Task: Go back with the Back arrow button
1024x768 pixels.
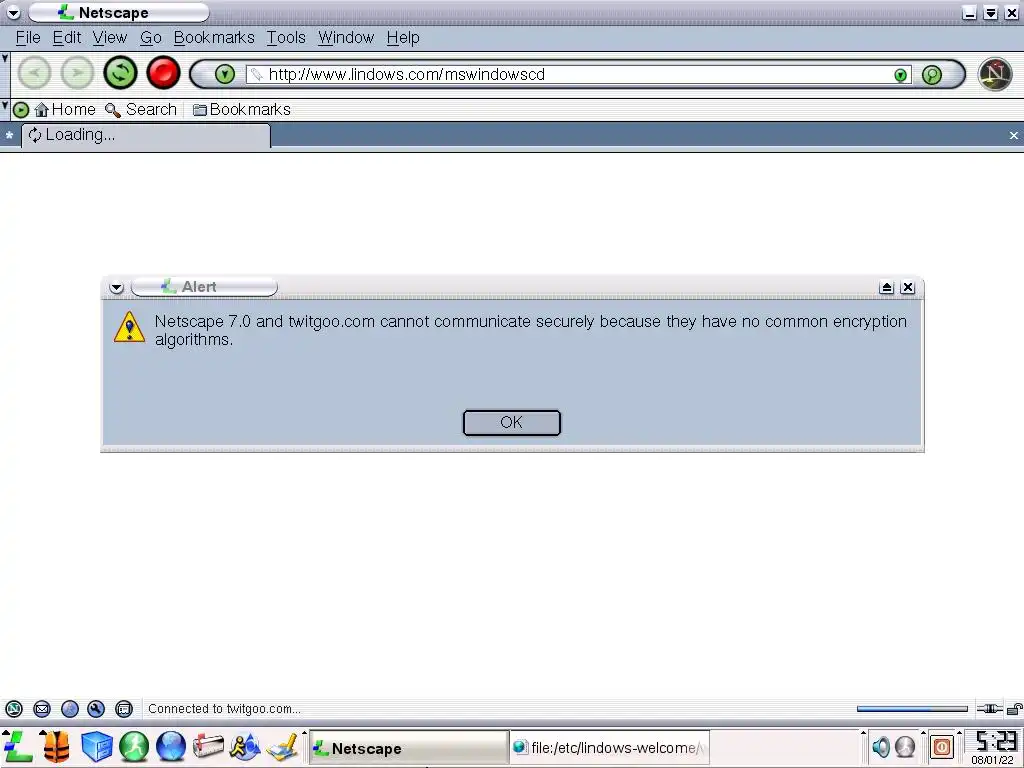Action: 34,72
